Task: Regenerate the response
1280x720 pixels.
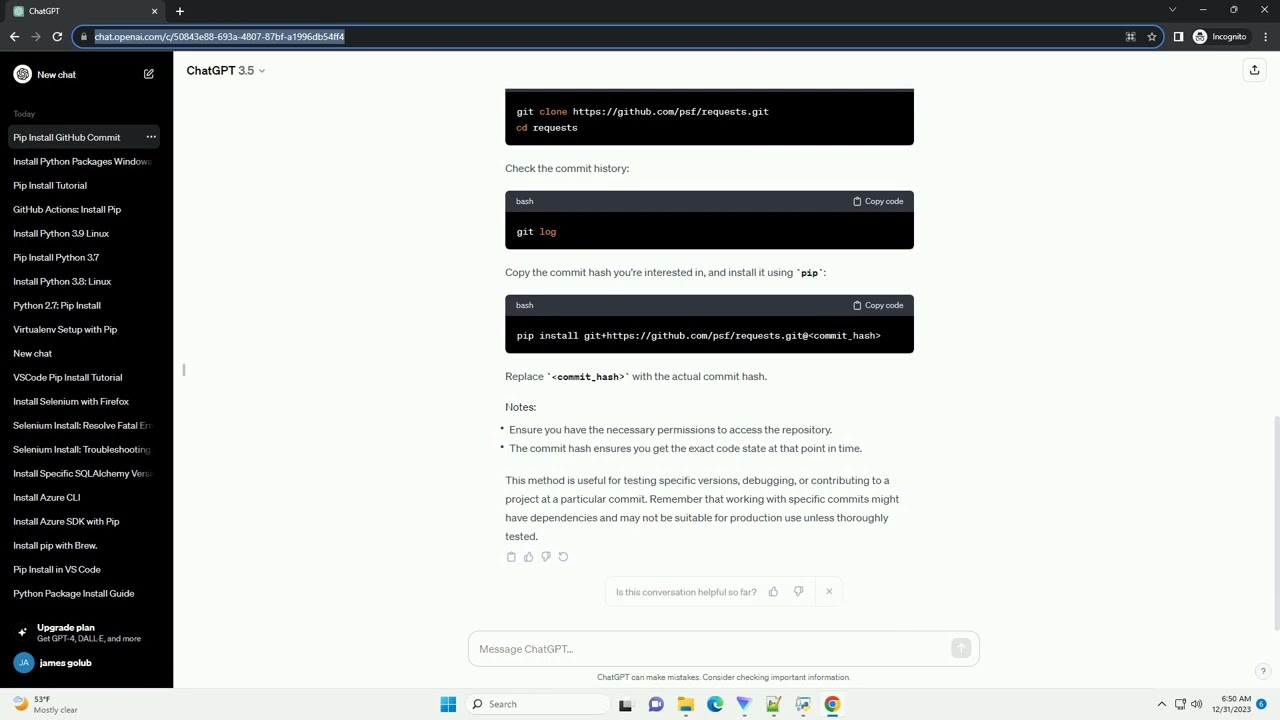Action: (563, 557)
